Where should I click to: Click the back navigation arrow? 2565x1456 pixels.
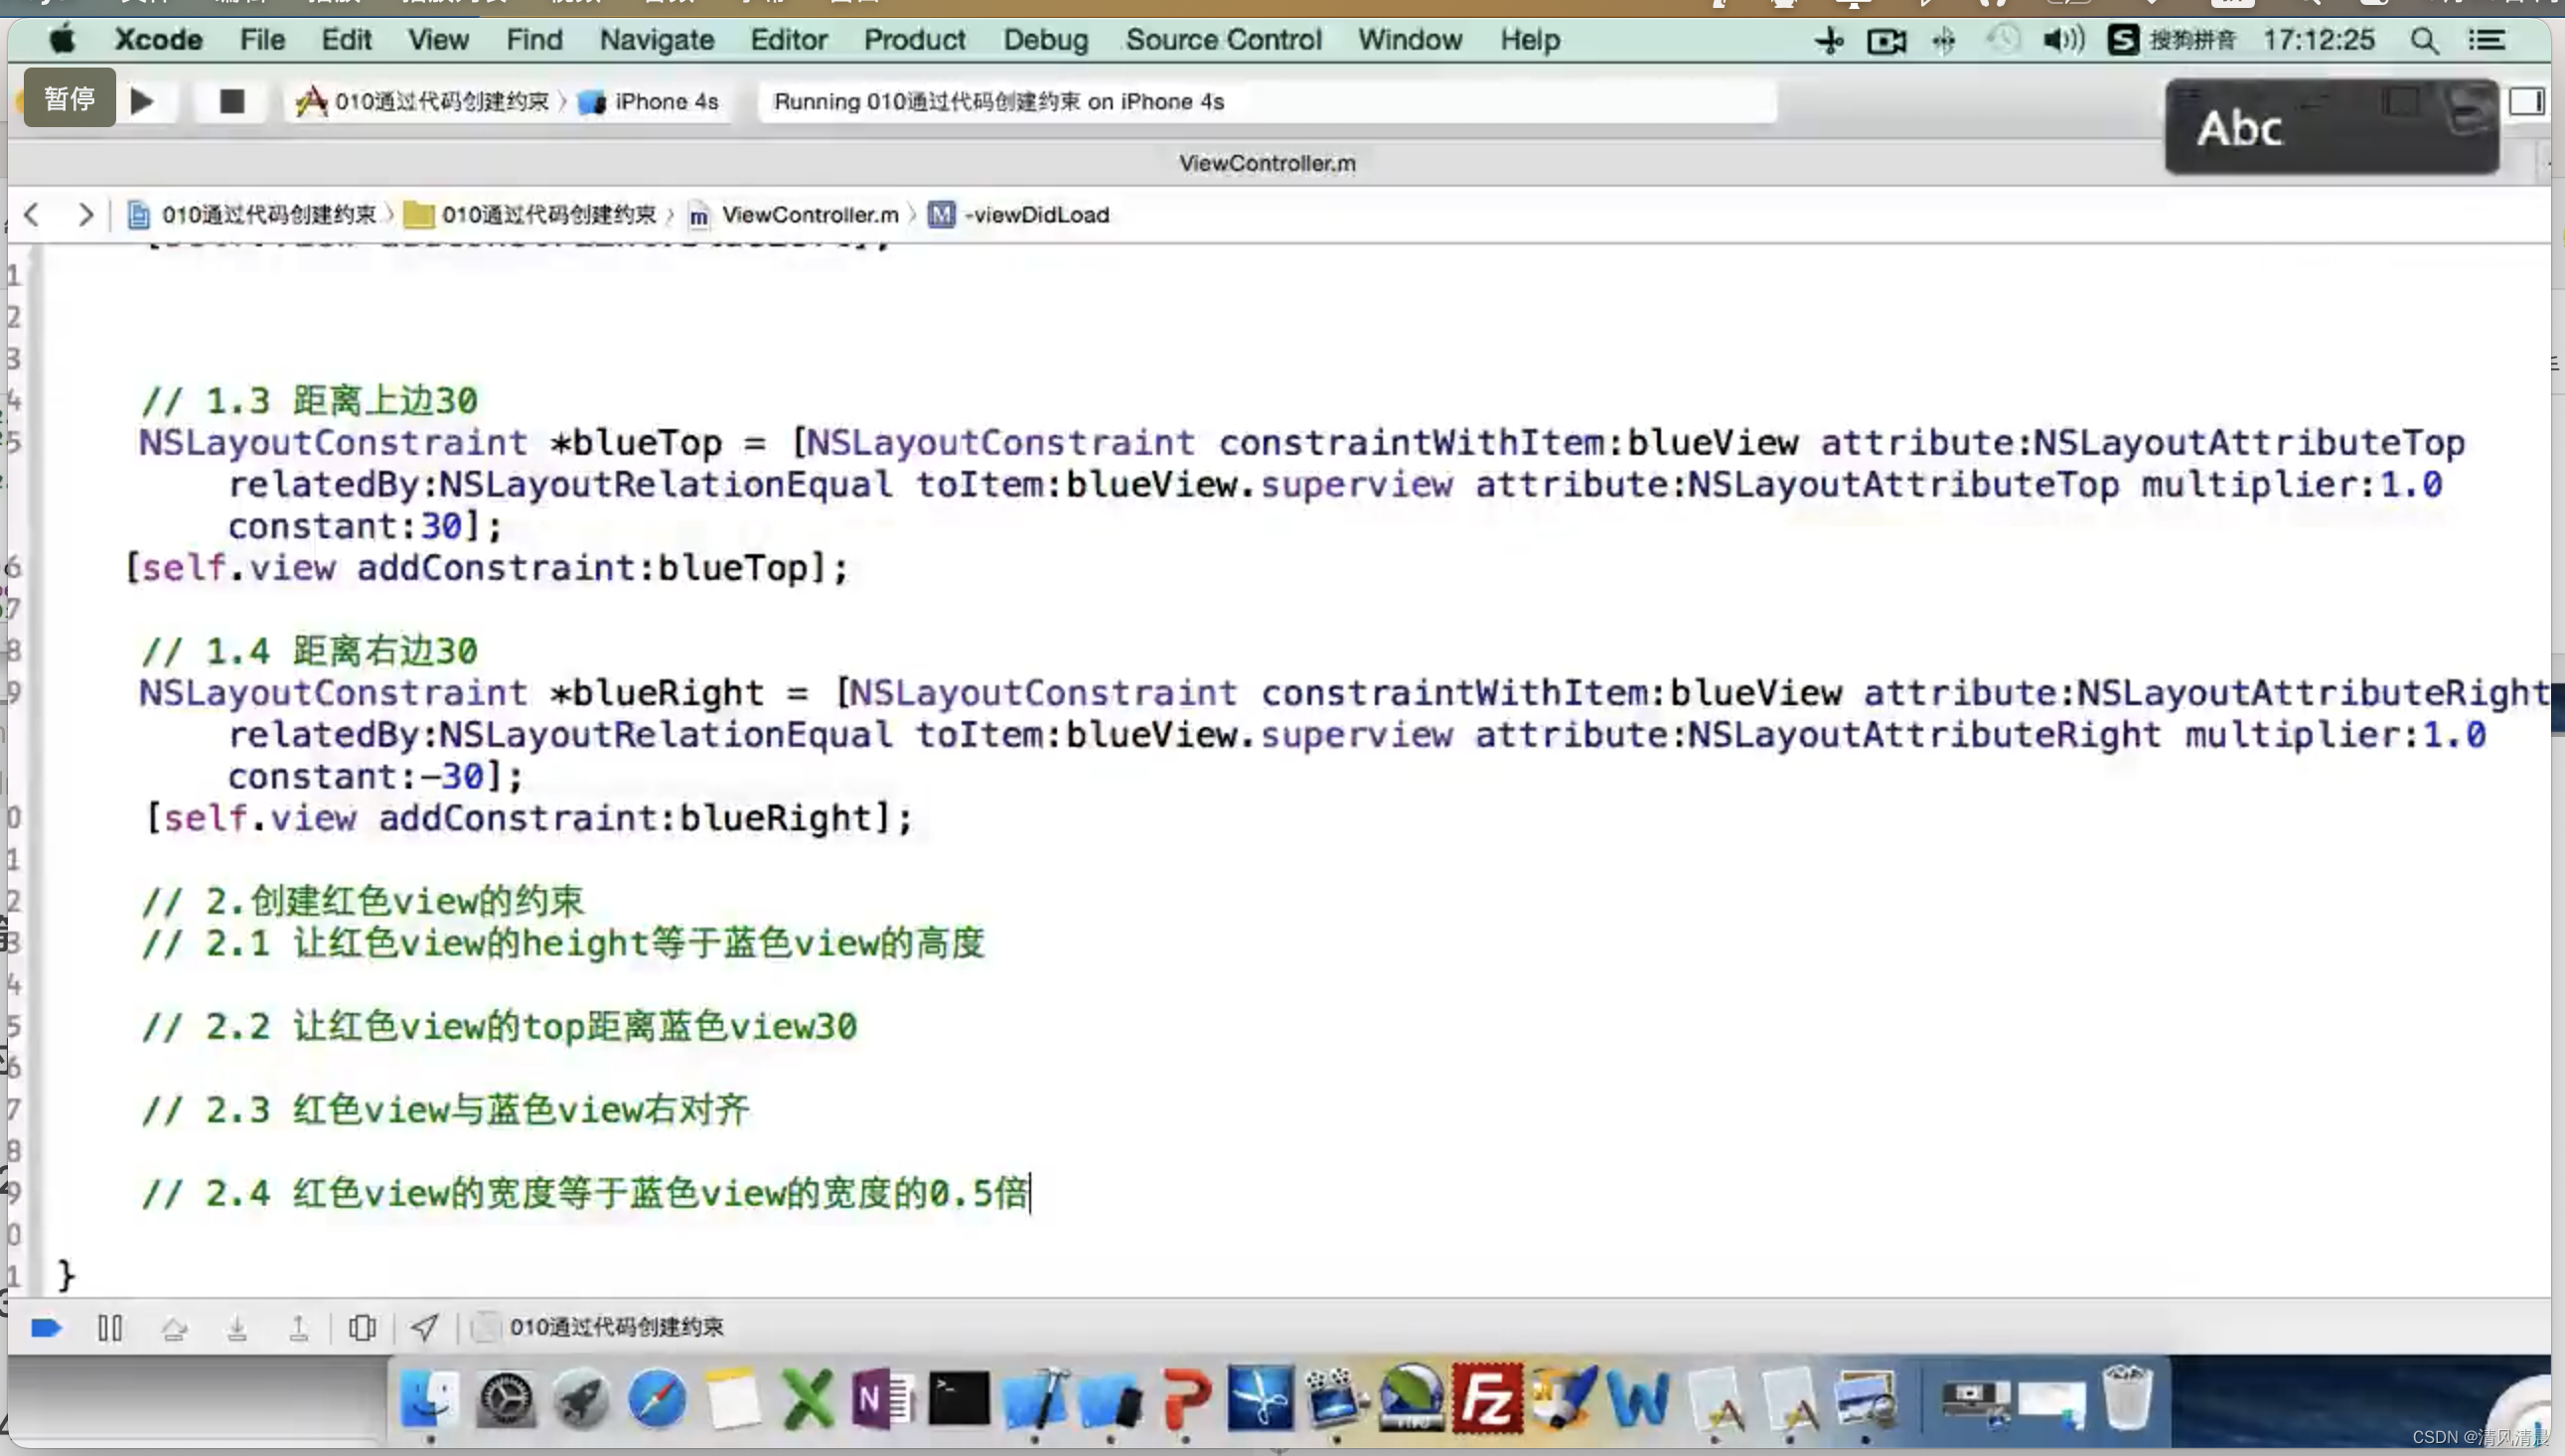pyautogui.click(x=32, y=213)
